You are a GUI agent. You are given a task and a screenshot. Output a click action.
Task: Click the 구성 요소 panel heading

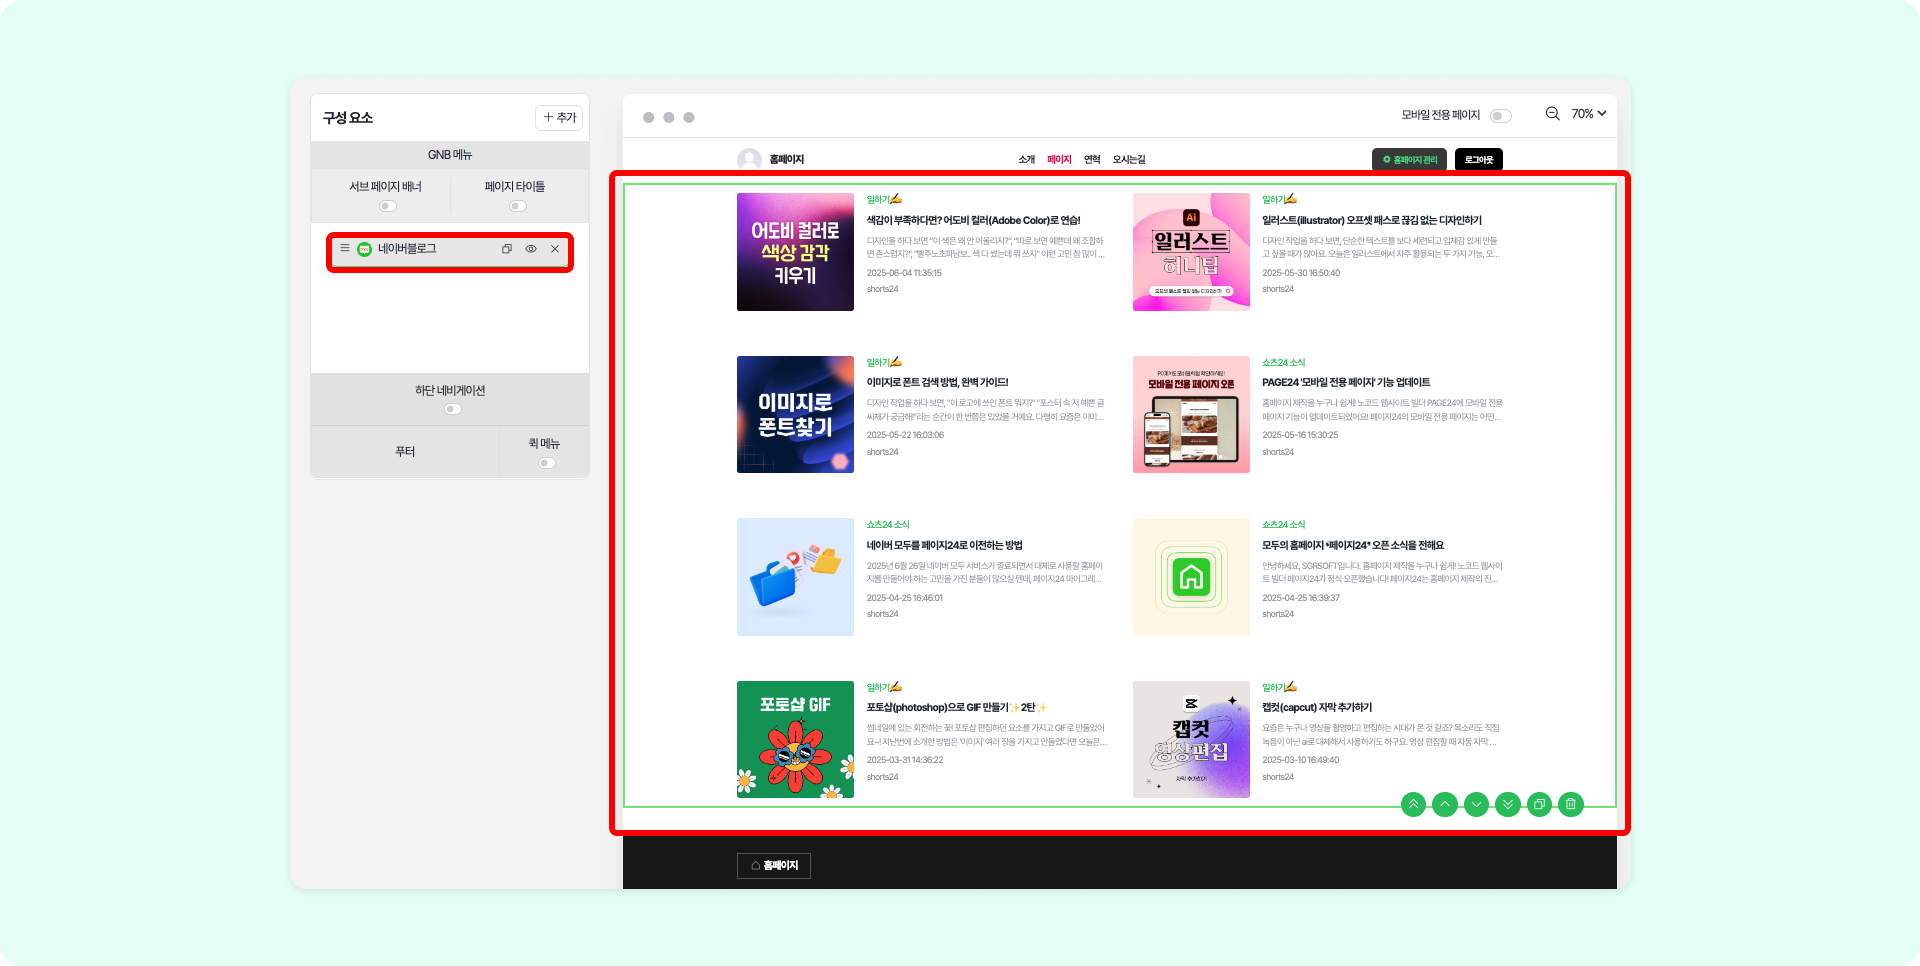pyautogui.click(x=348, y=118)
